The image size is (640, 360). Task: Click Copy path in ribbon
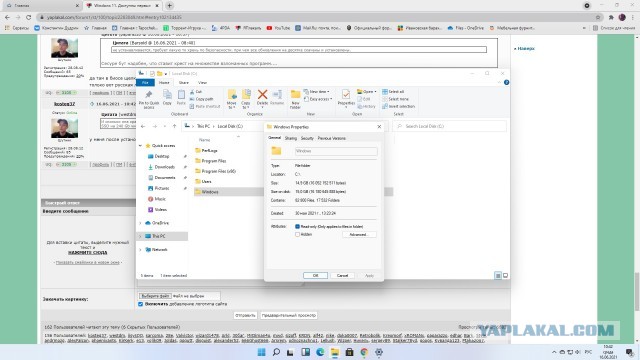point(202,99)
